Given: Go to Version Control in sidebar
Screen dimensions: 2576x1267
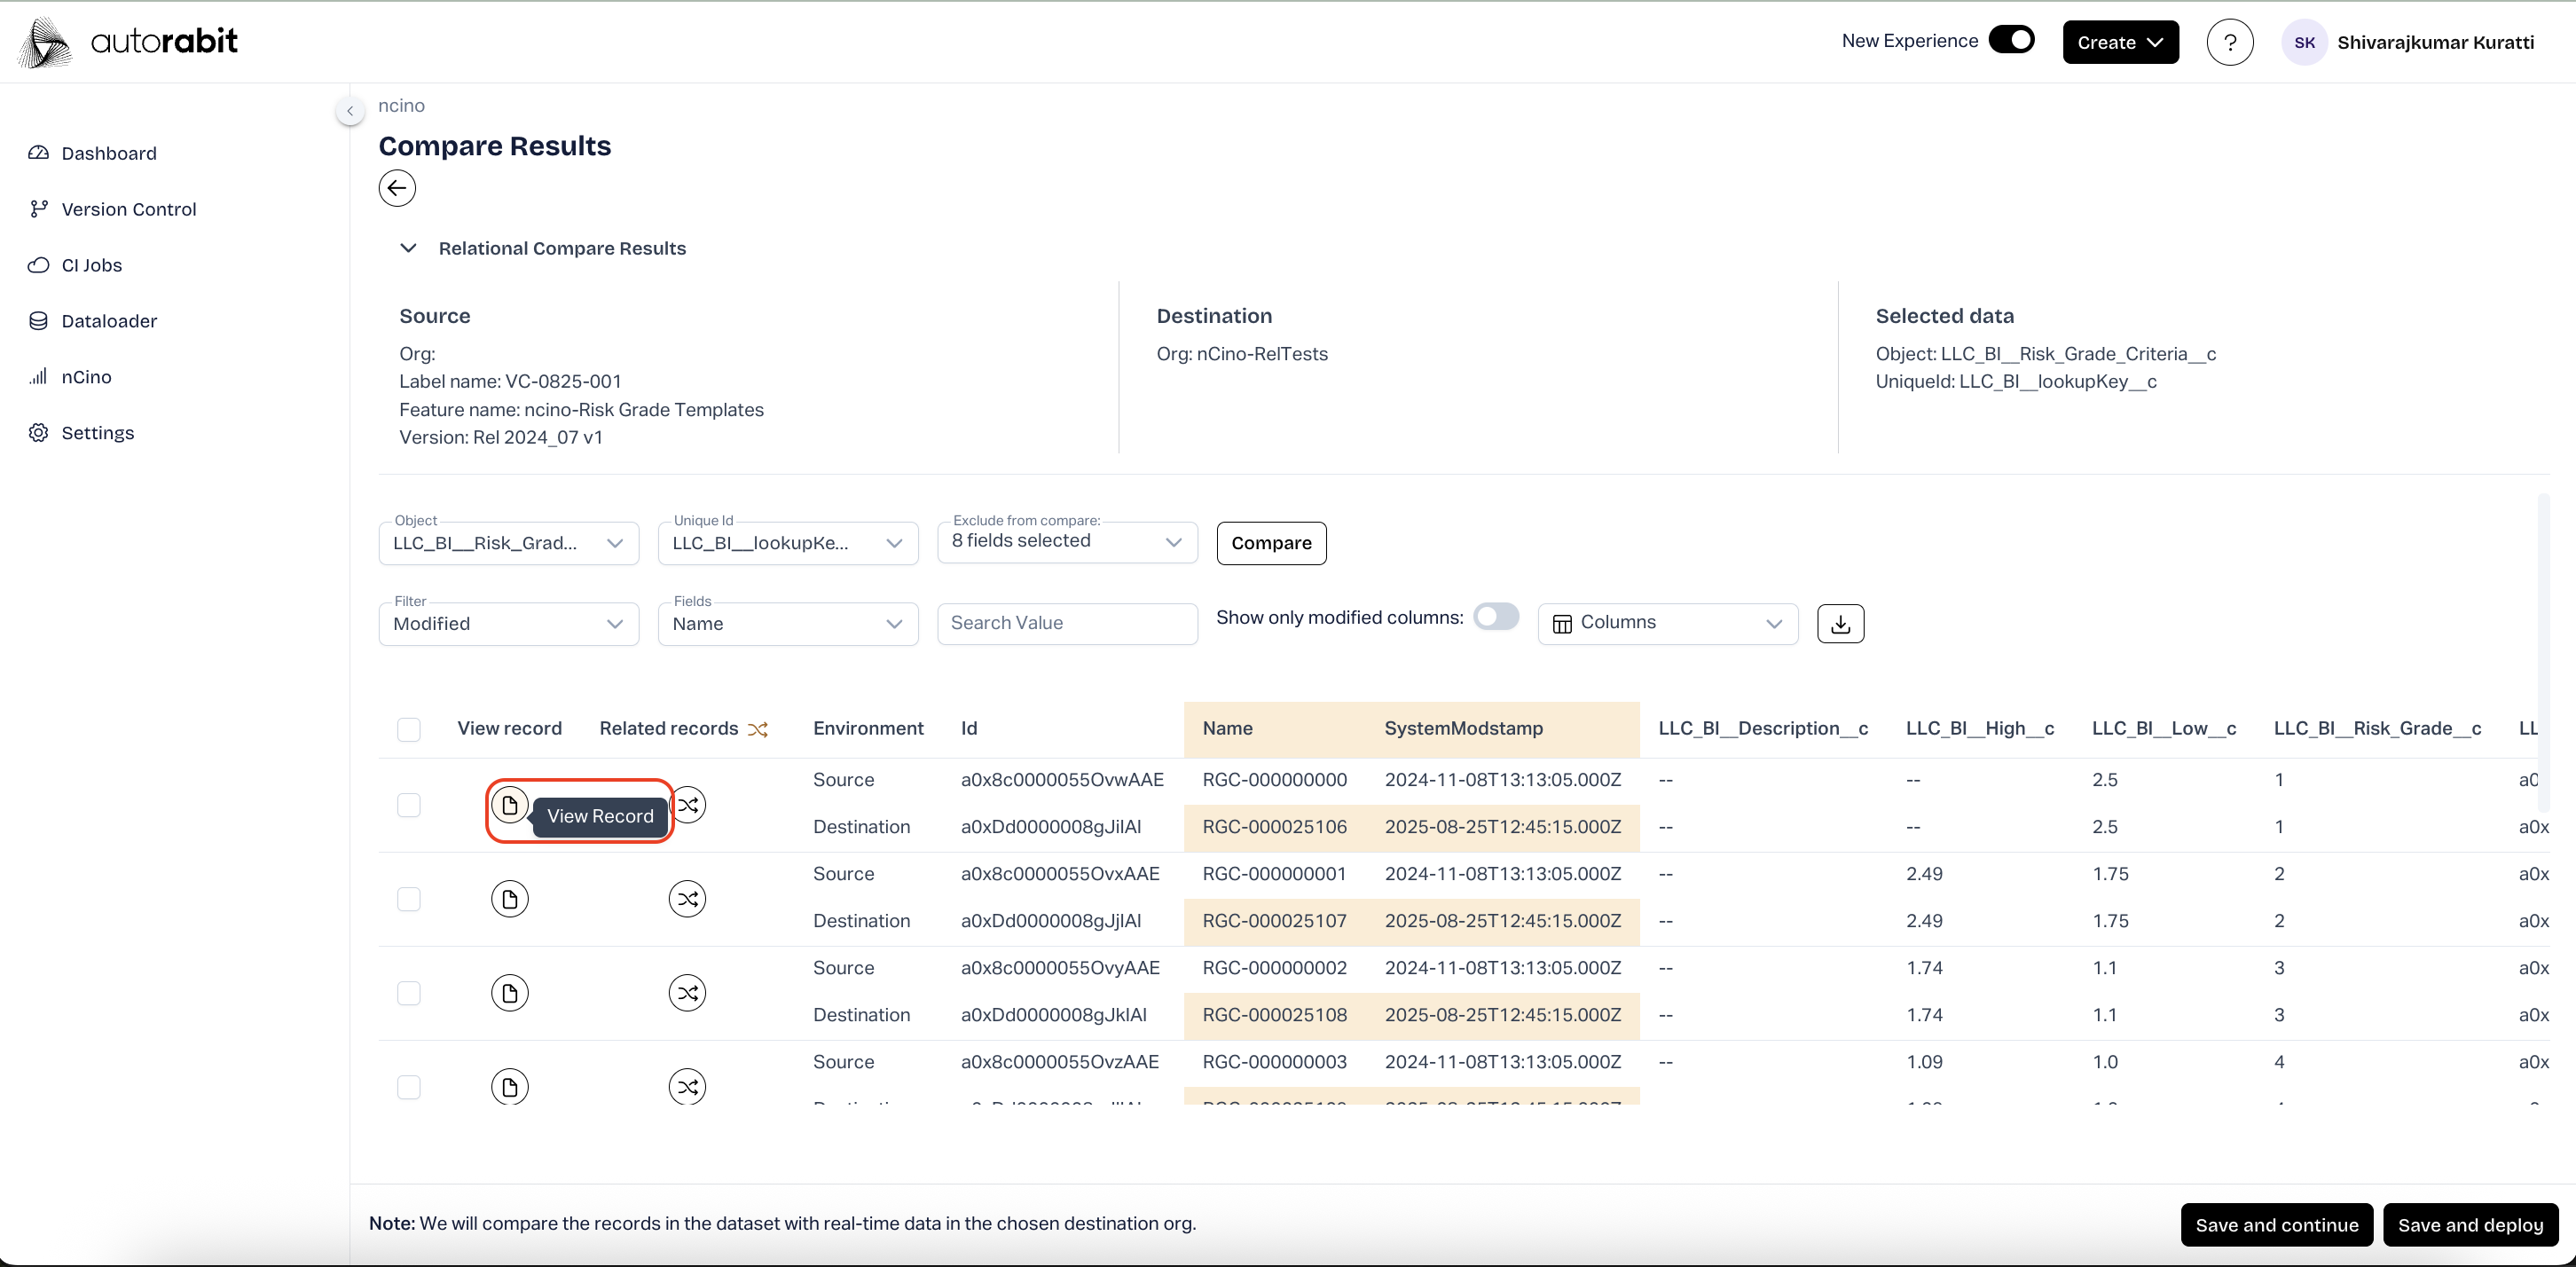Looking at the screenshot, I should point(128,209).
